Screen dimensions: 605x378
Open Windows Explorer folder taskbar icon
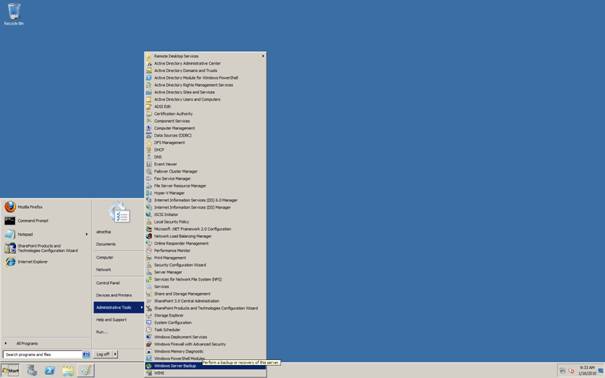click(68, 371)
